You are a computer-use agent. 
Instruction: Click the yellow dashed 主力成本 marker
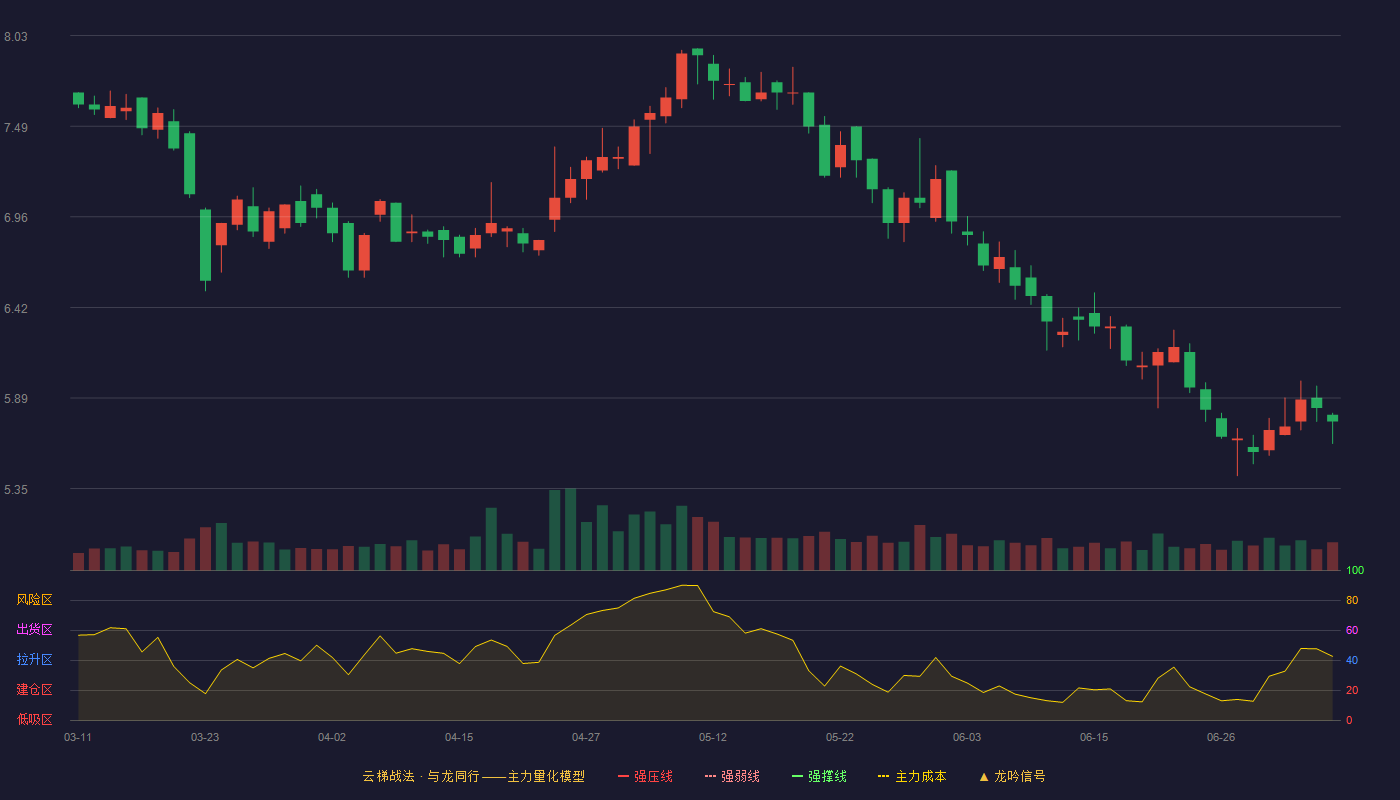tap(884, 776)
